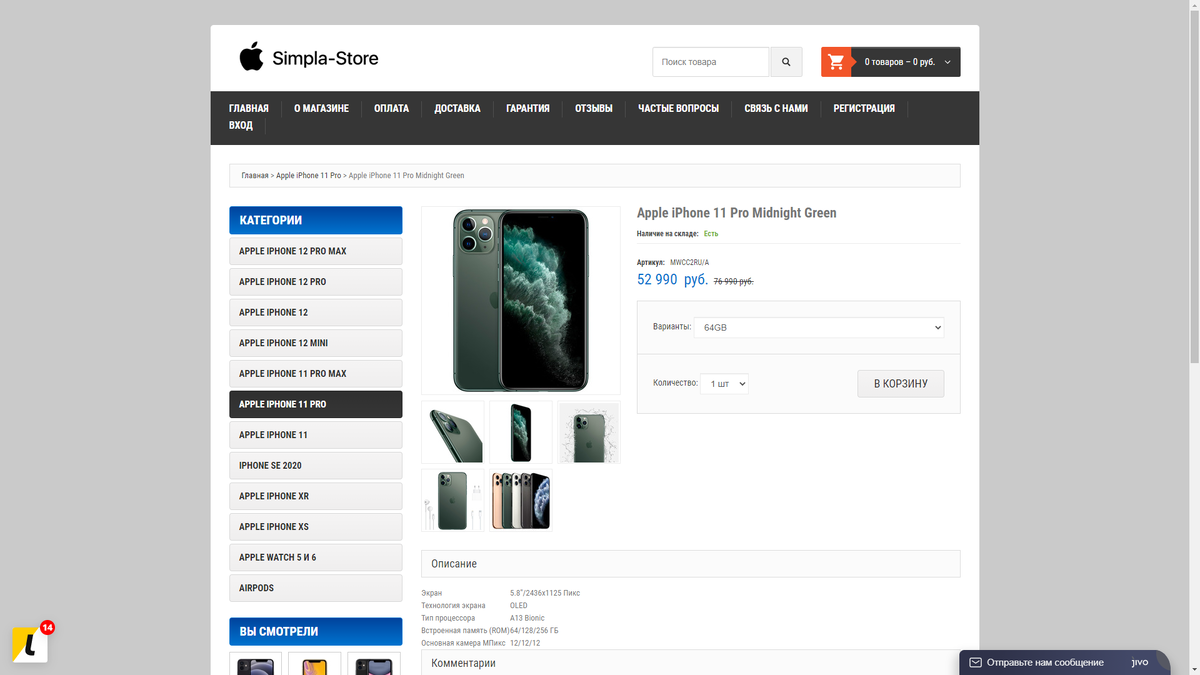View thumbnail of camera close-up angle

(453, 432)
